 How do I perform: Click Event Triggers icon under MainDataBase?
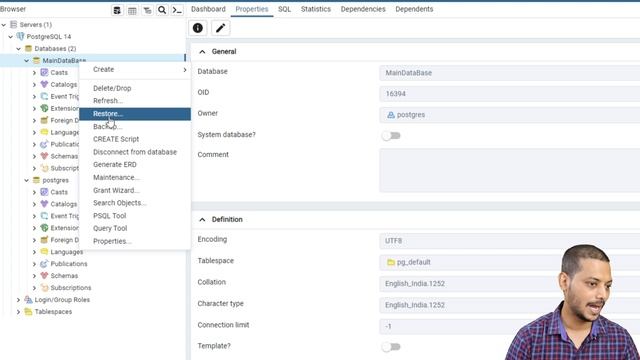click(x=44, y=96)
